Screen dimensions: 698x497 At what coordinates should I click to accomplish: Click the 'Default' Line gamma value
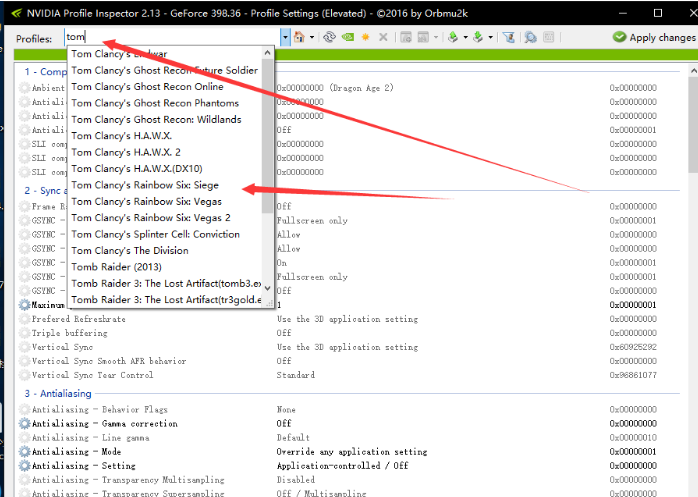(x=293, y=437)
